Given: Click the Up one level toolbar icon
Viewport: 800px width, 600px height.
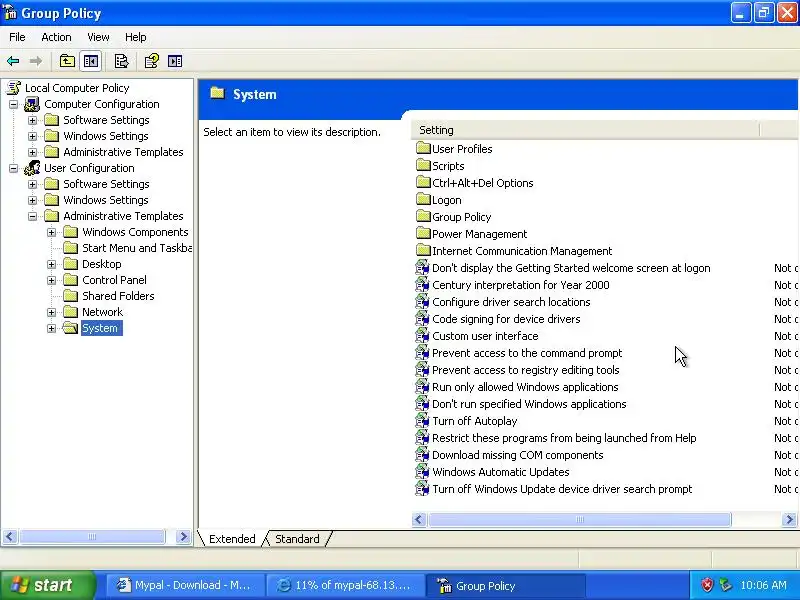Looking at the screenshot, I should click(67, 61).
